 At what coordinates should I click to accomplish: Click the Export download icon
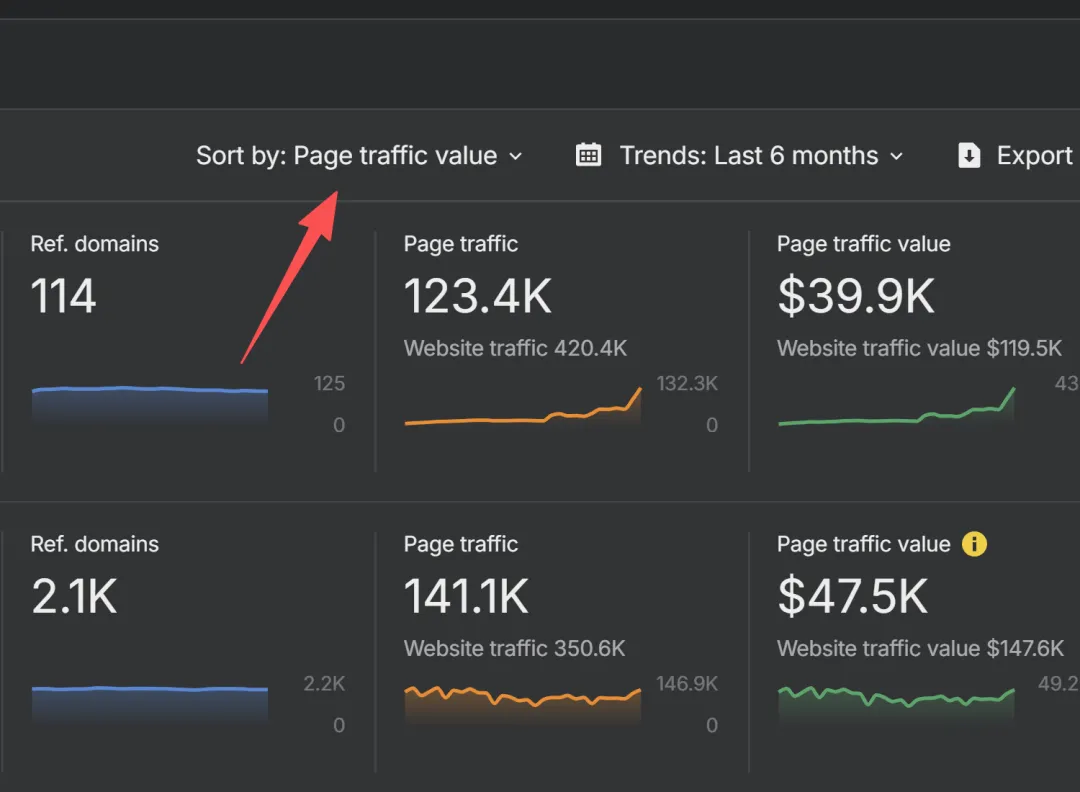(969, 156)
